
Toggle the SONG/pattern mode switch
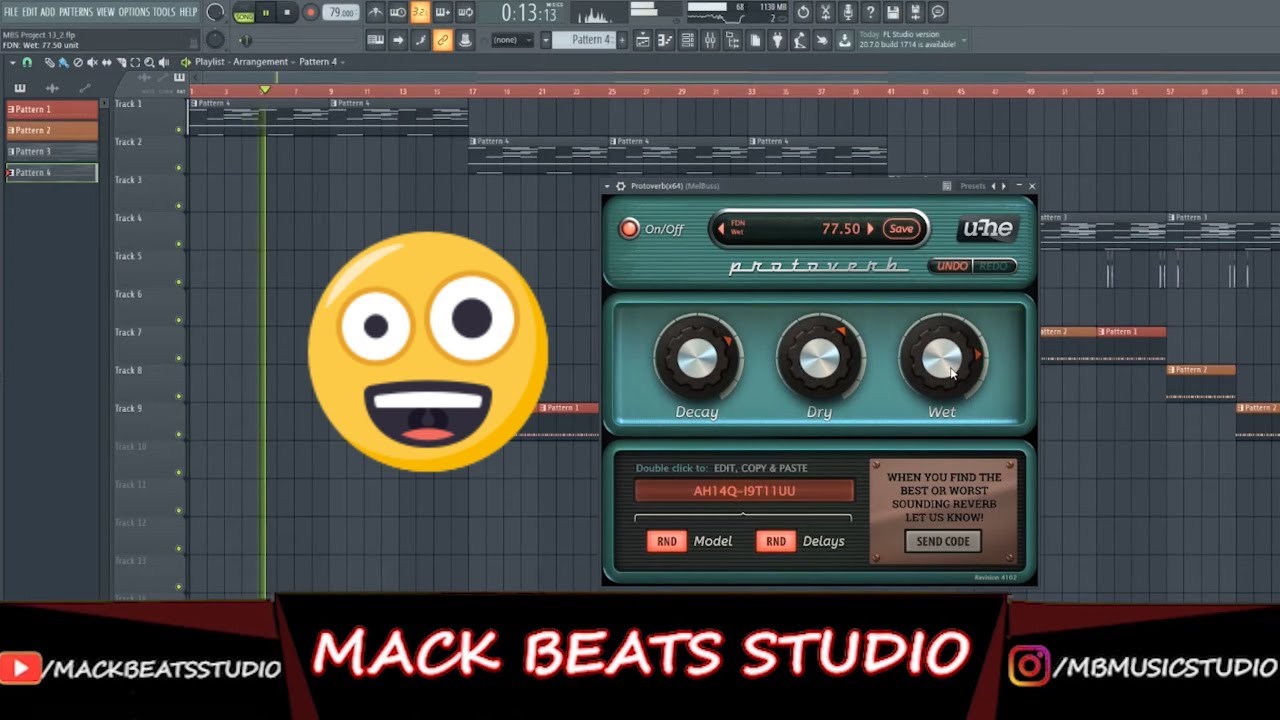(243, 14)
